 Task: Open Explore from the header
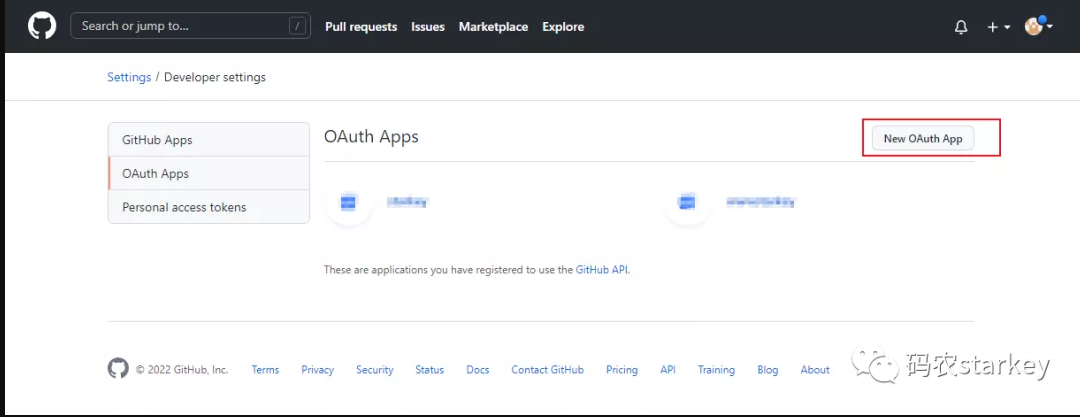coord(563,27)
